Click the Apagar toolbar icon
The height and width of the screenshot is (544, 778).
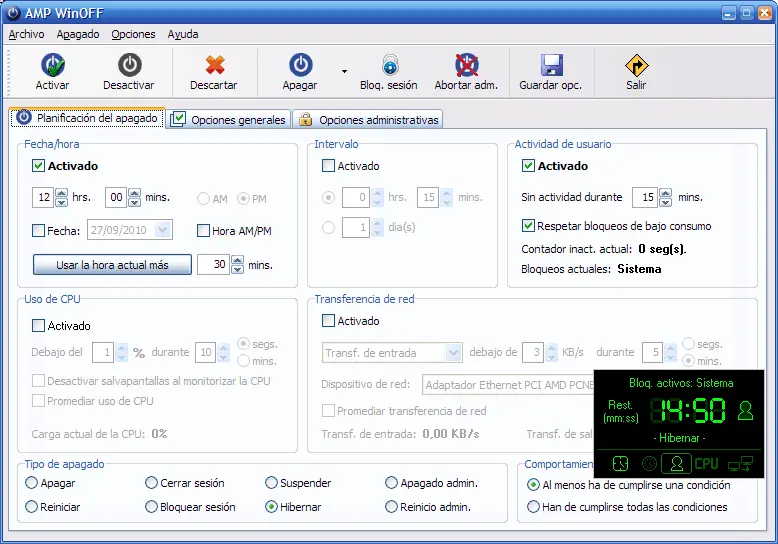[x=300, y=66]
